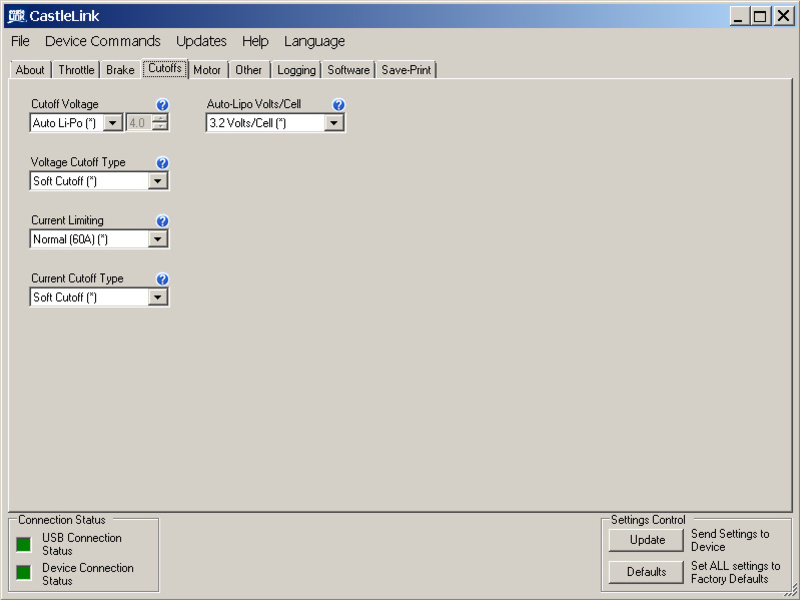The width and height of the screenshot is (800, 600).
Task: Click 'Soft Cutoff (*)' under Current Cutoff Type
Action: [x=65, y=297]
